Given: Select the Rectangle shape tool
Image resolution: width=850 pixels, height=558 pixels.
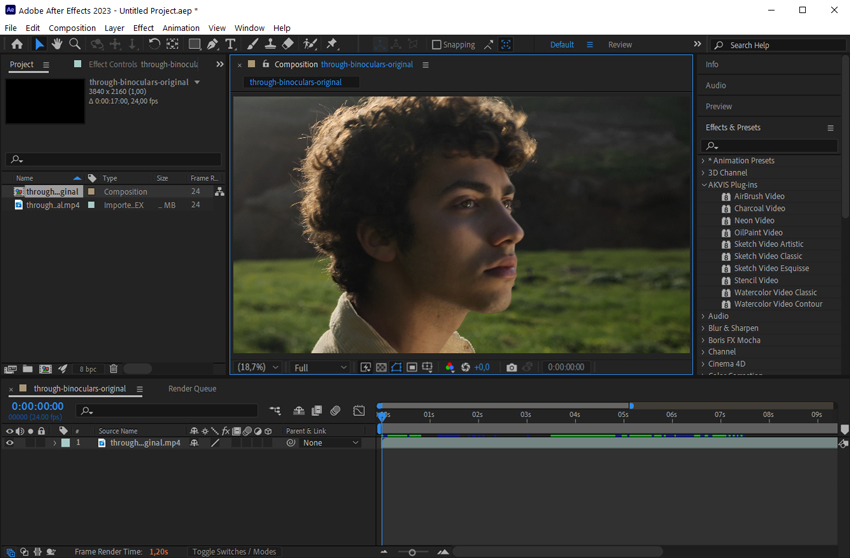Looking at the screenshot, I should [194, 44].
